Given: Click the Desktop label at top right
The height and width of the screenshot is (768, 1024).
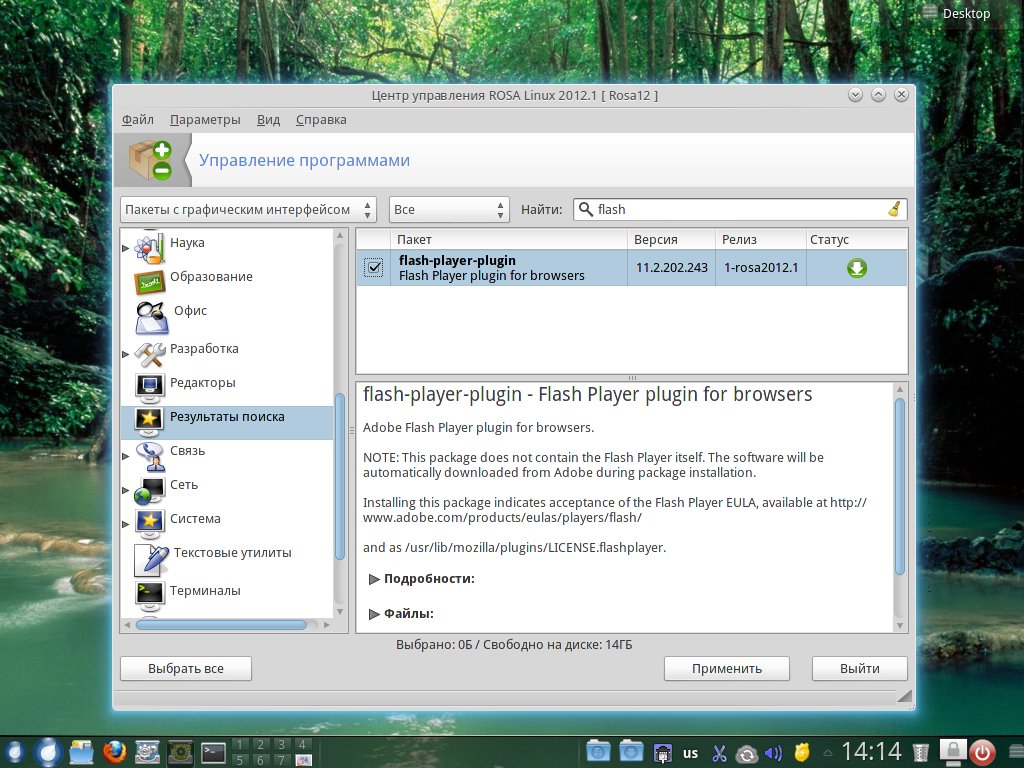Looking at the screenshot, I should [x=966, y=13].
